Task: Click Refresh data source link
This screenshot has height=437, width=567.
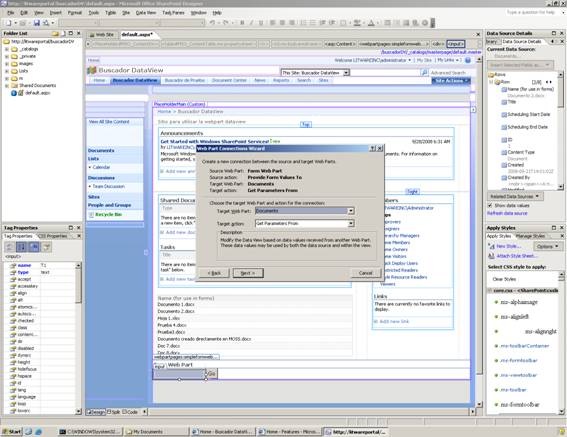Action: tap(507, 213)
